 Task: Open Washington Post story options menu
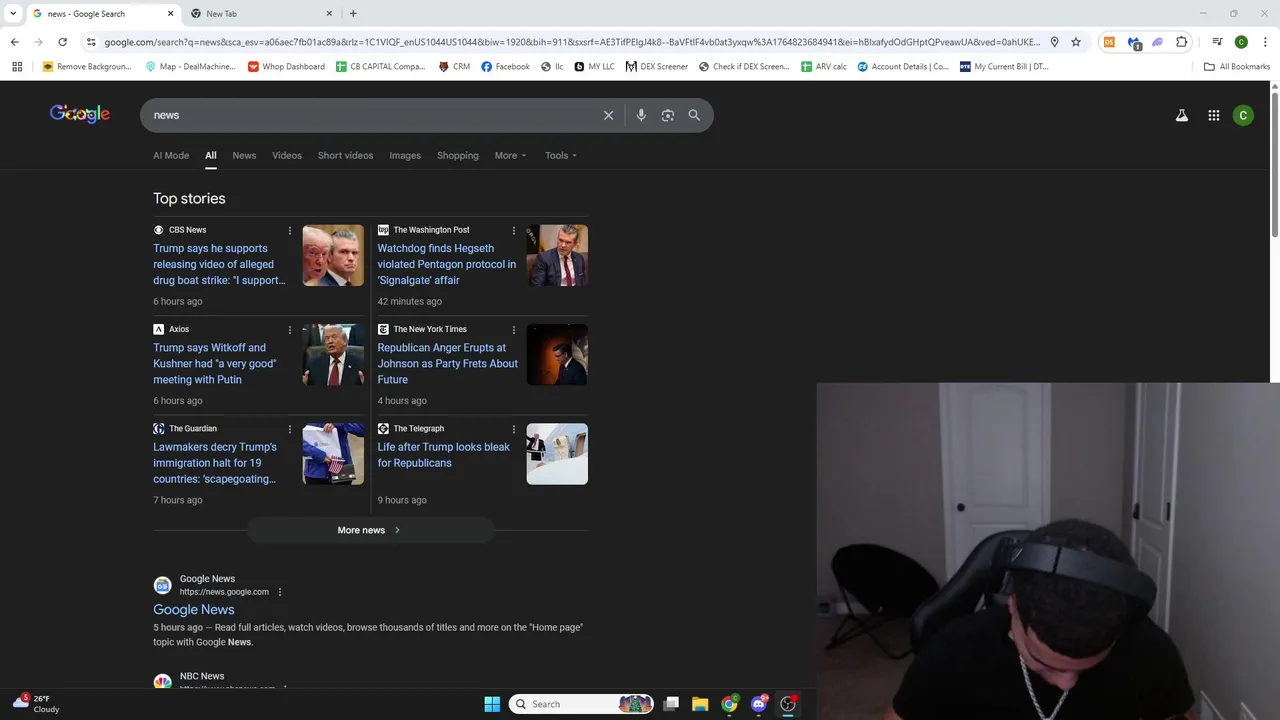click(514, 230)
